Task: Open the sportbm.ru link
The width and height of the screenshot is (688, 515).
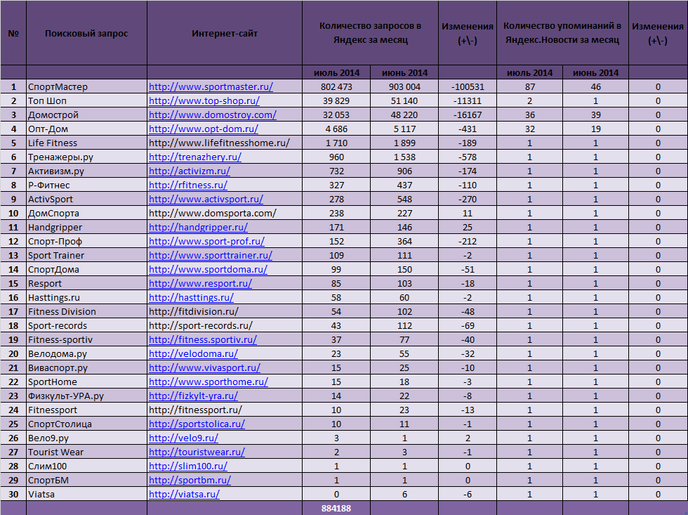Action: click(x=190, y=480)
